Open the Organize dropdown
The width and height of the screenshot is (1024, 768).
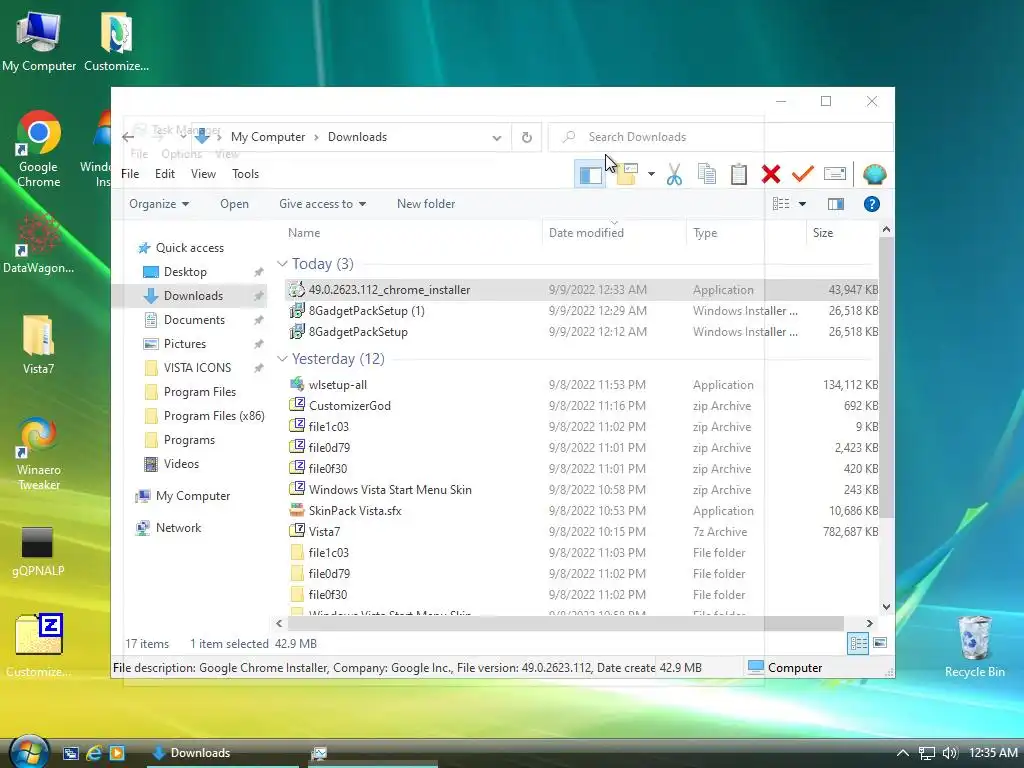(x=159, y=204)
